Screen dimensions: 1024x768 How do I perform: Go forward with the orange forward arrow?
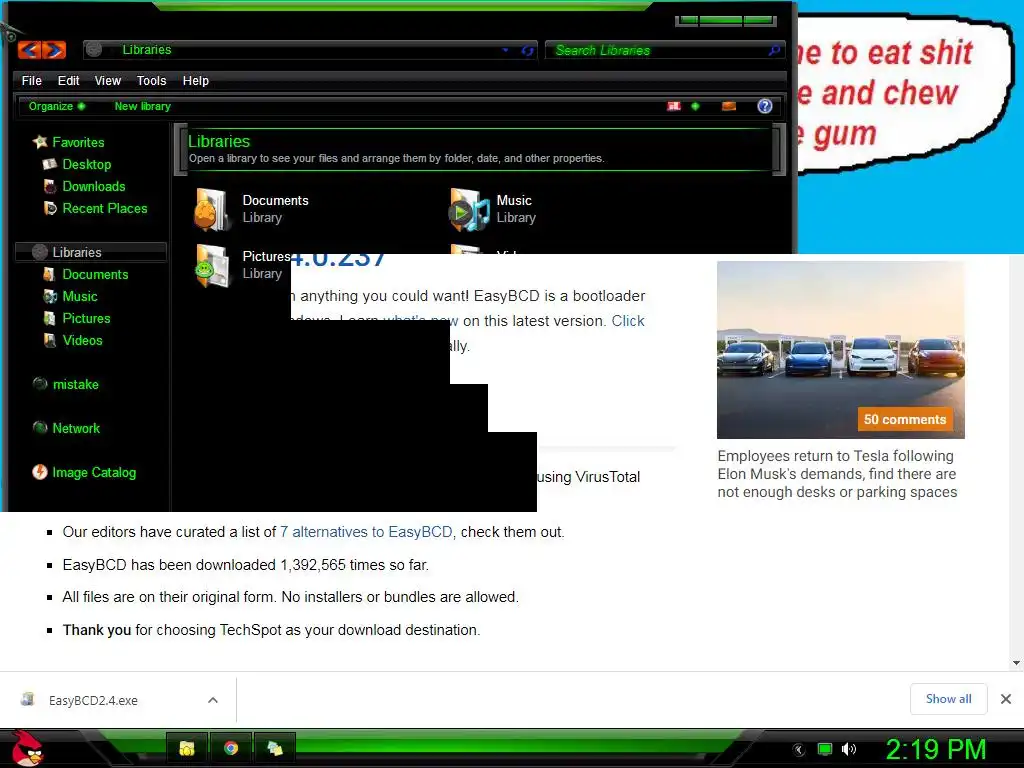coord(55,50)
